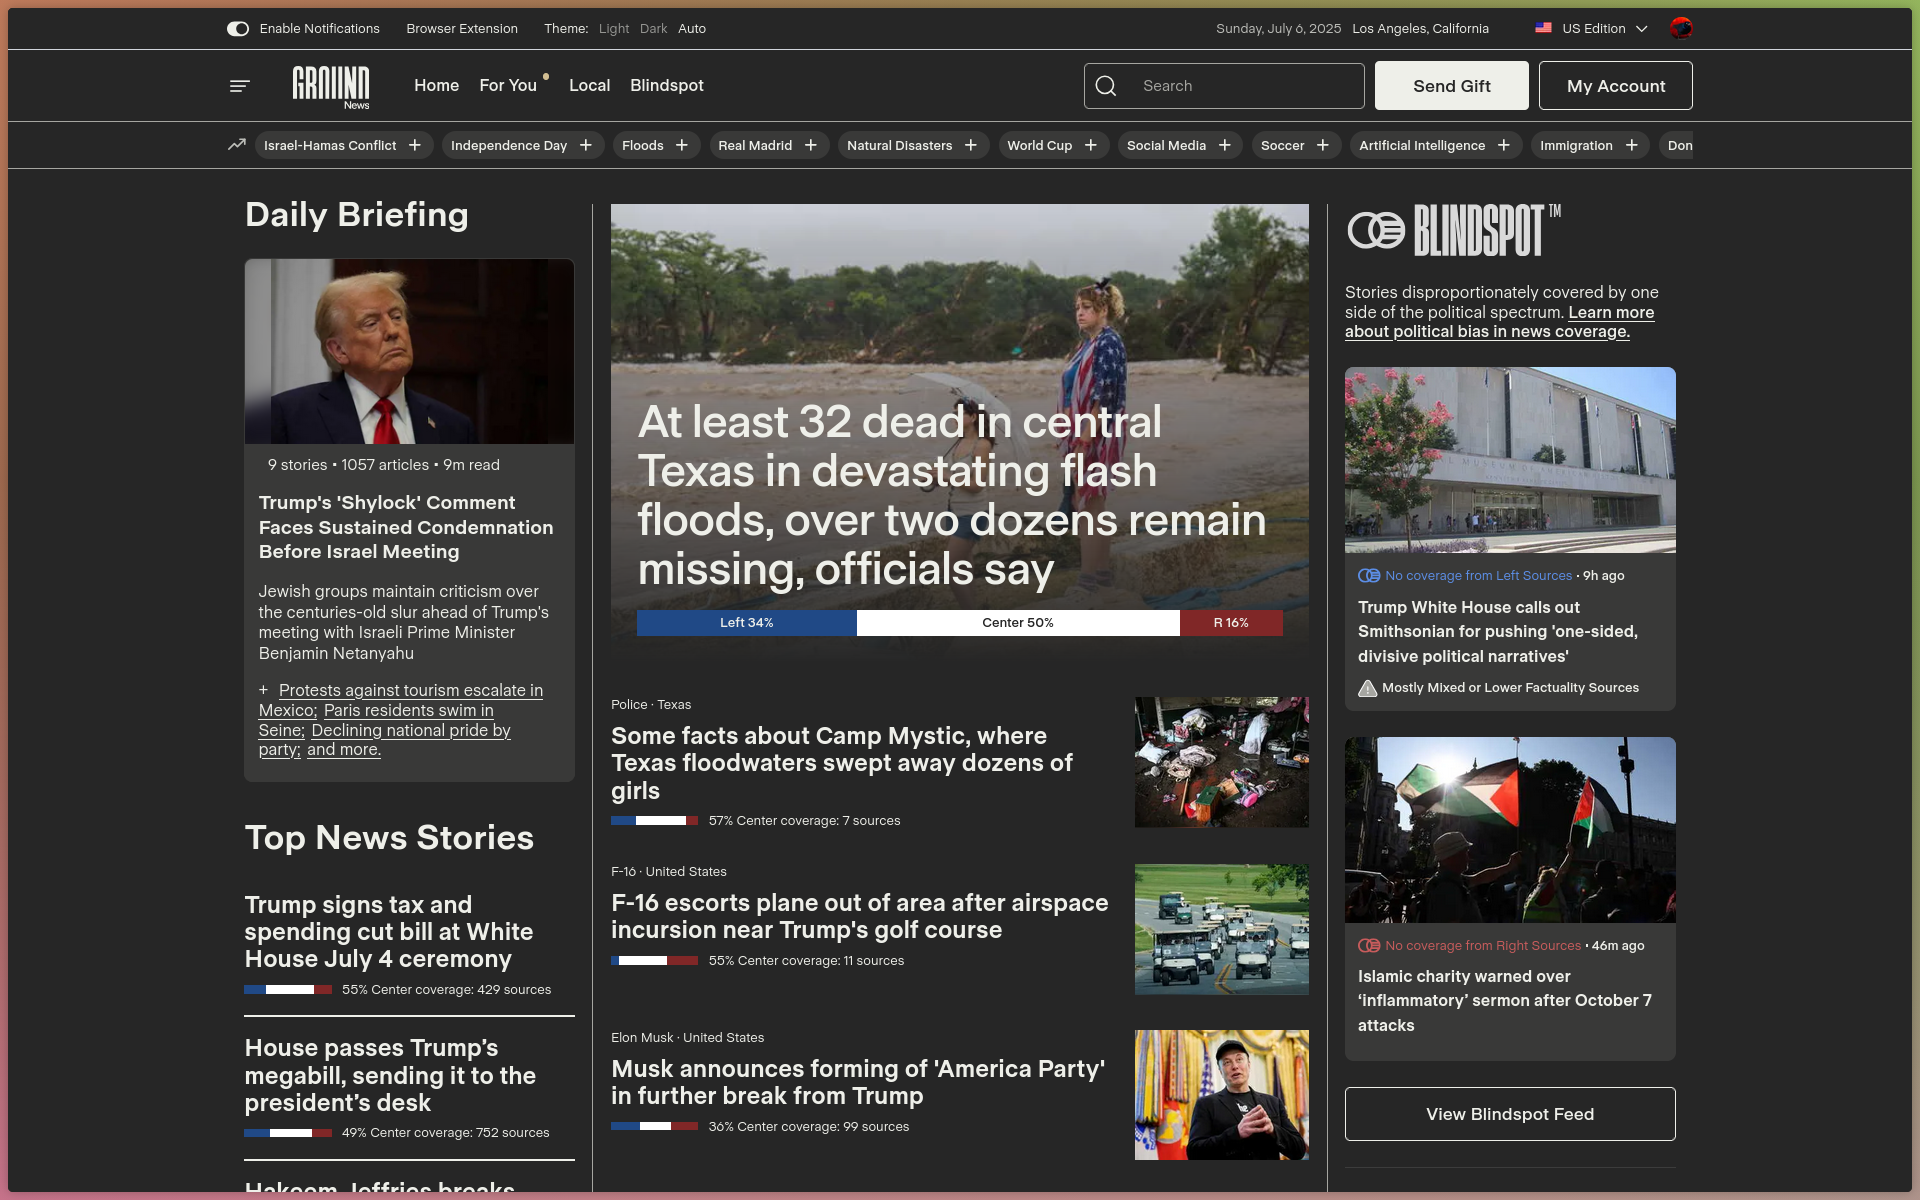
Task: Open the Musk America Party thumbnail
Action: (x=1221, y=1095)
